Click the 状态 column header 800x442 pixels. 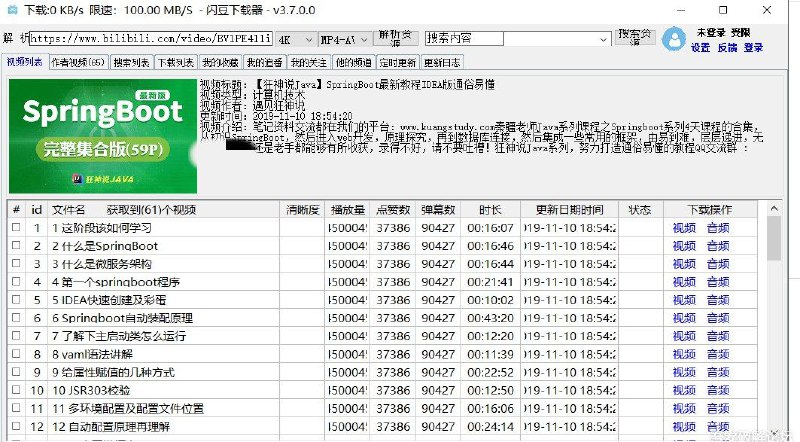(x=640, y=210)
